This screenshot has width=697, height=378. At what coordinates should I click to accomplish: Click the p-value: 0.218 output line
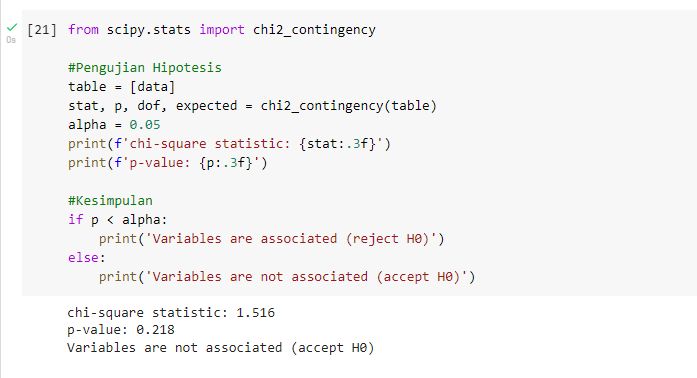(x=121, y=330)
